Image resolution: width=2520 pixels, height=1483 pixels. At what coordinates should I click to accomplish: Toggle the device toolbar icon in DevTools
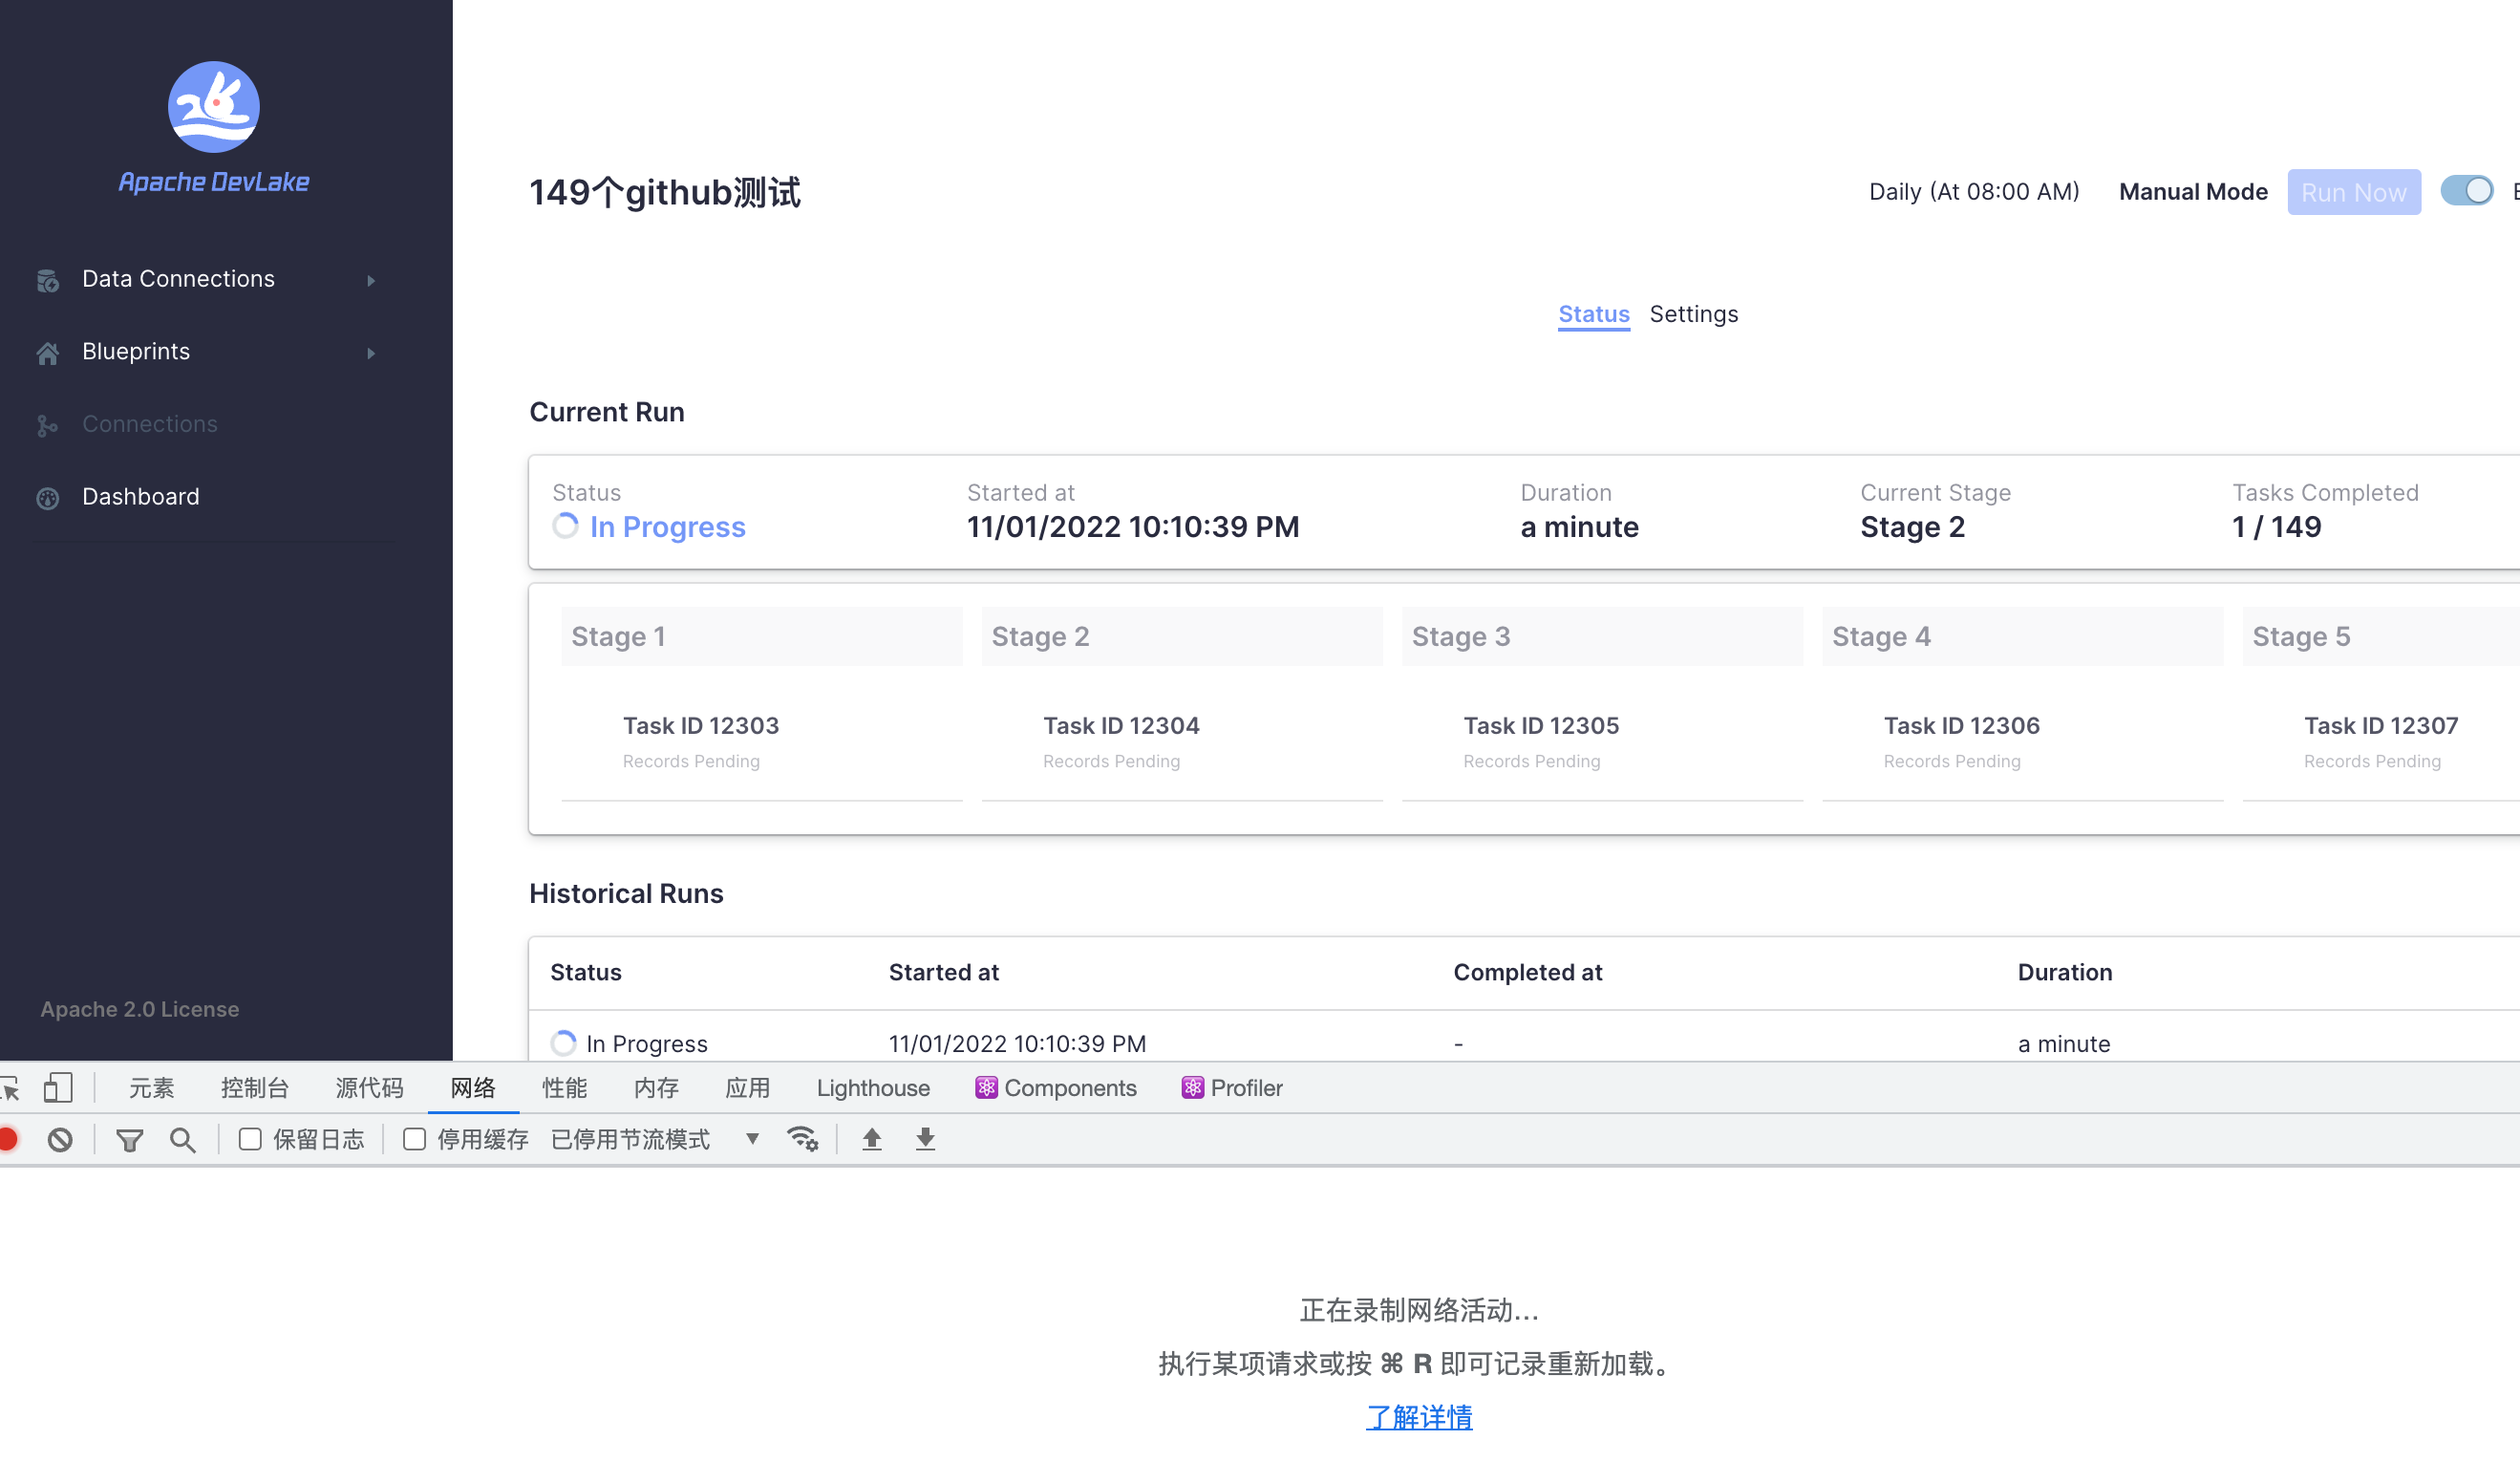pyautogui.click(x=58, y=1088)
